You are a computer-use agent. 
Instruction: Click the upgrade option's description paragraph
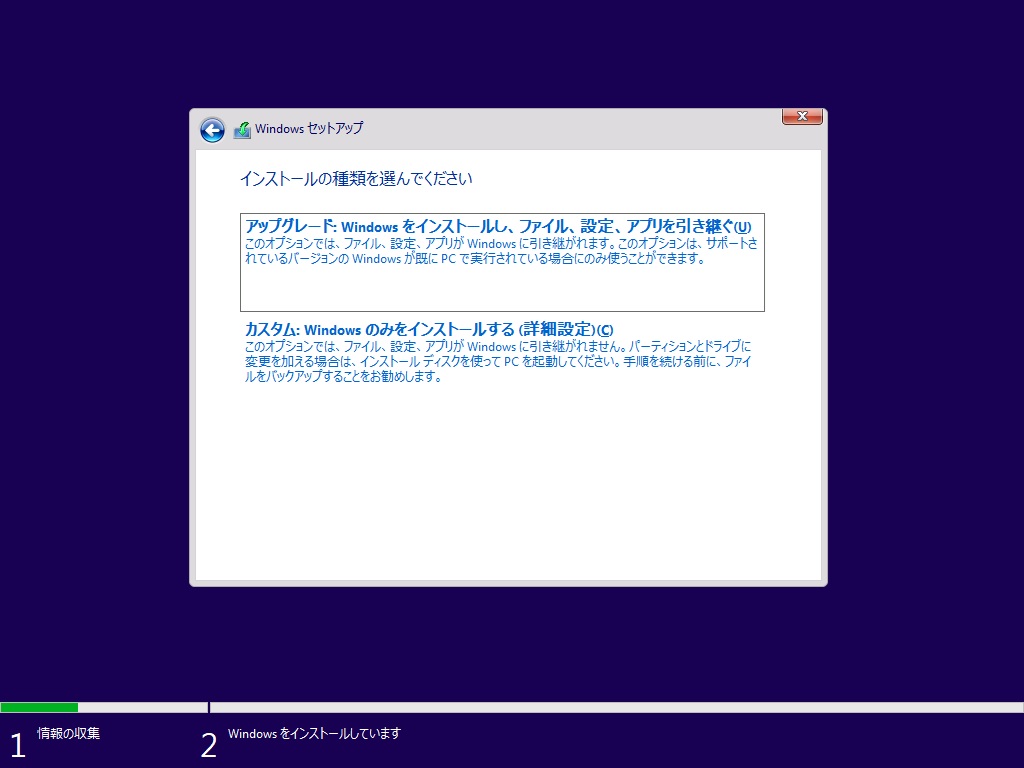500,251
